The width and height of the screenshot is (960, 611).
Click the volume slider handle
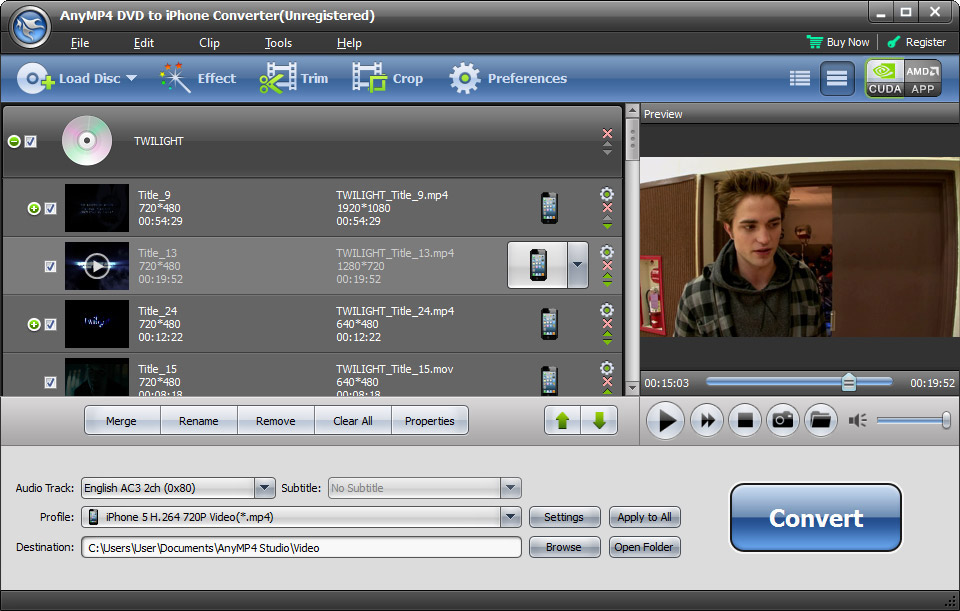pyautogui.click(x=946, y=420)
